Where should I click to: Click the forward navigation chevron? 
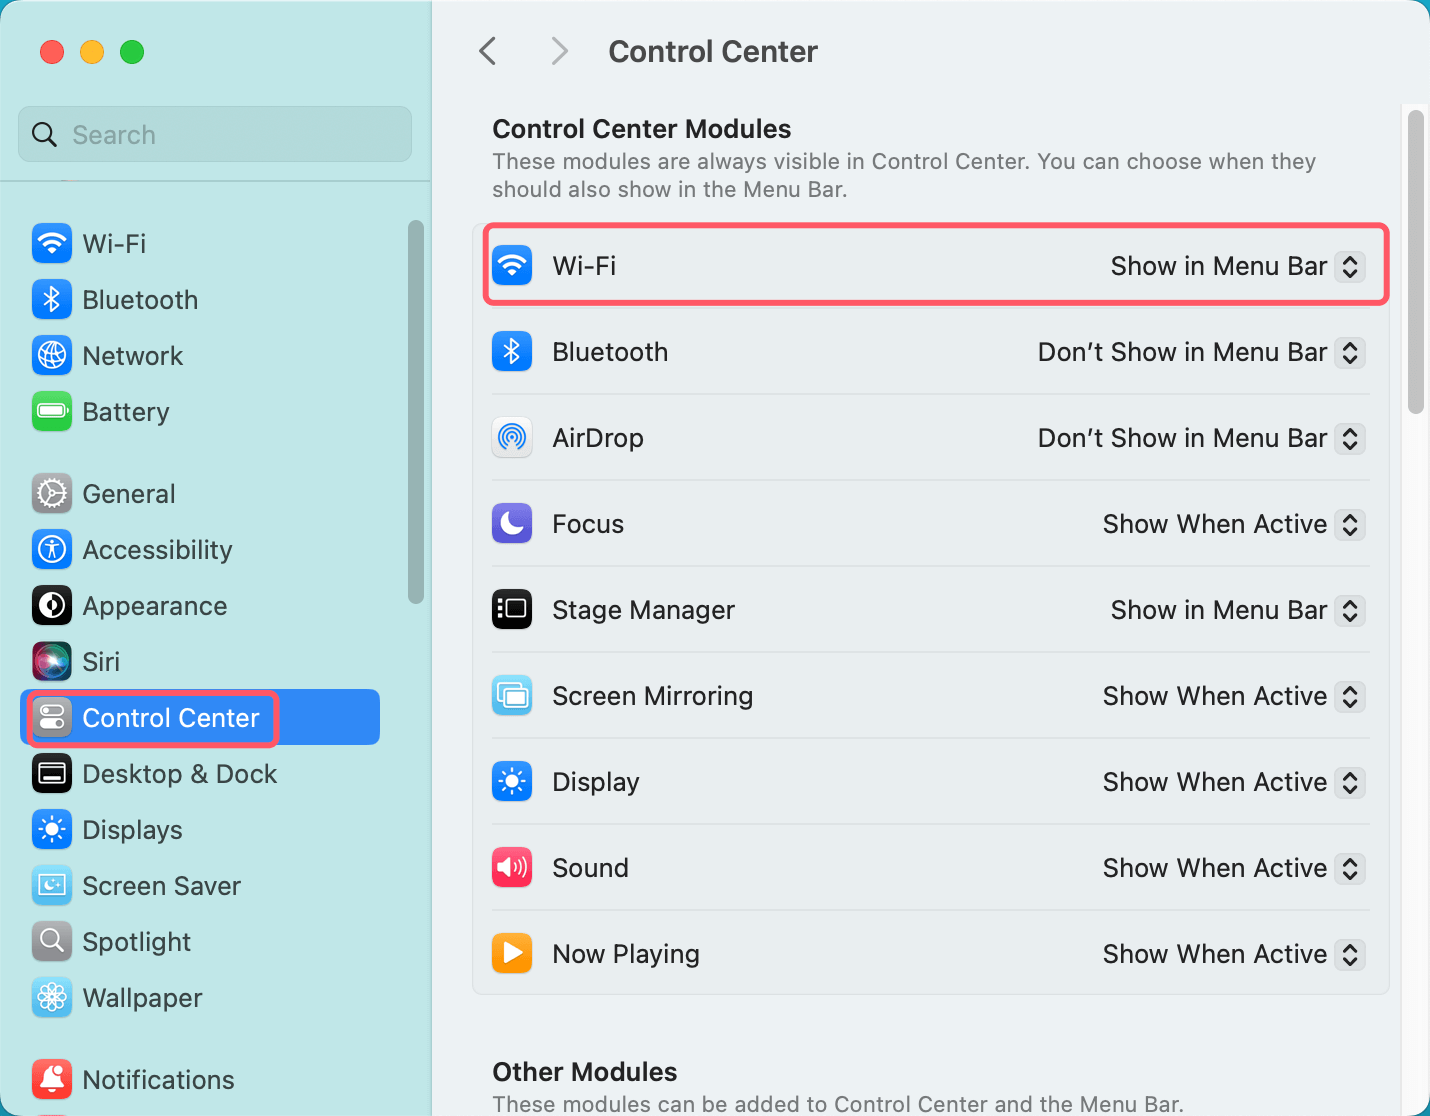click(559, 51)
